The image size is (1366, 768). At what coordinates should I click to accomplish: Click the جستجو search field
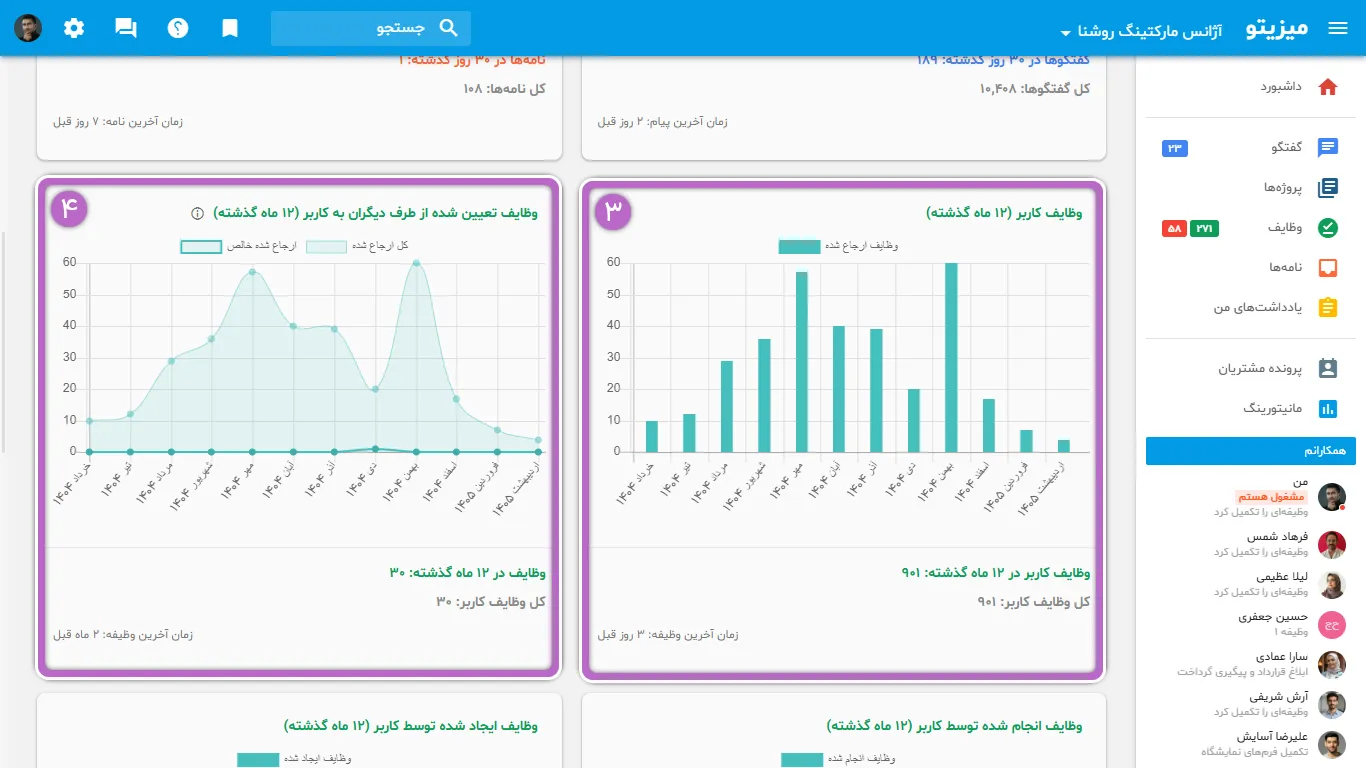pyautogui.click(x=370, y=28)
